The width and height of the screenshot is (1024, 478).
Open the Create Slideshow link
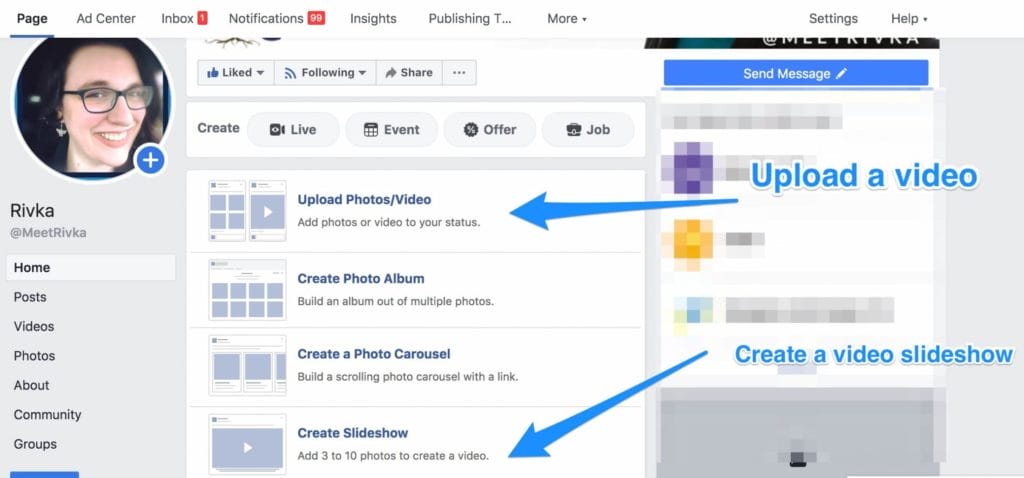[352, 433]
